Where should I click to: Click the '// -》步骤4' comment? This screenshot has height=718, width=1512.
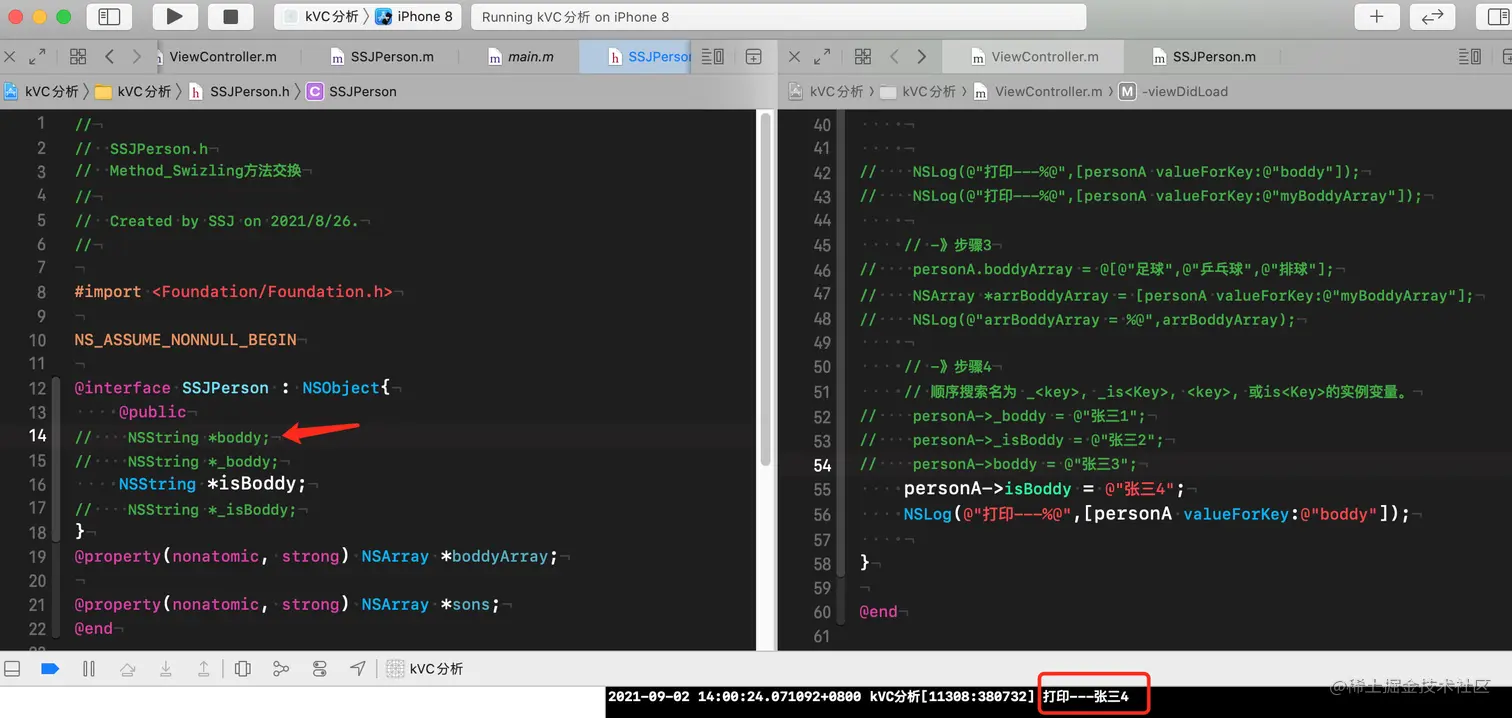[947, 367]
